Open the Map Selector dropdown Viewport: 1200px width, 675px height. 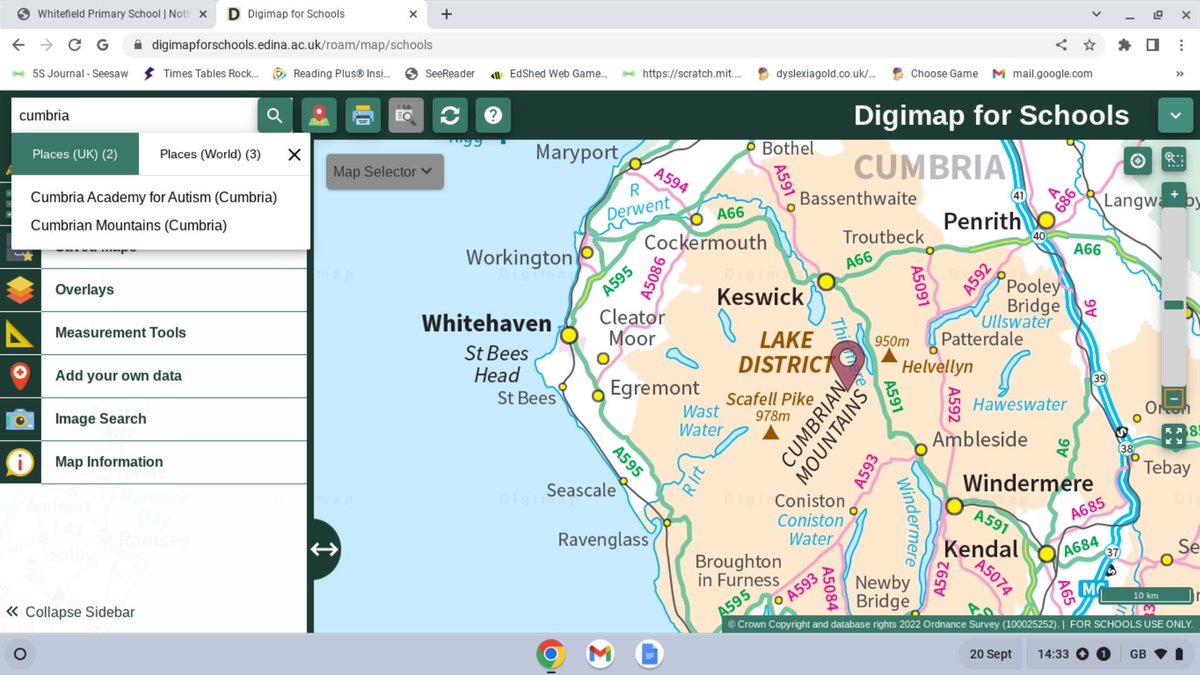pos(384,171)
